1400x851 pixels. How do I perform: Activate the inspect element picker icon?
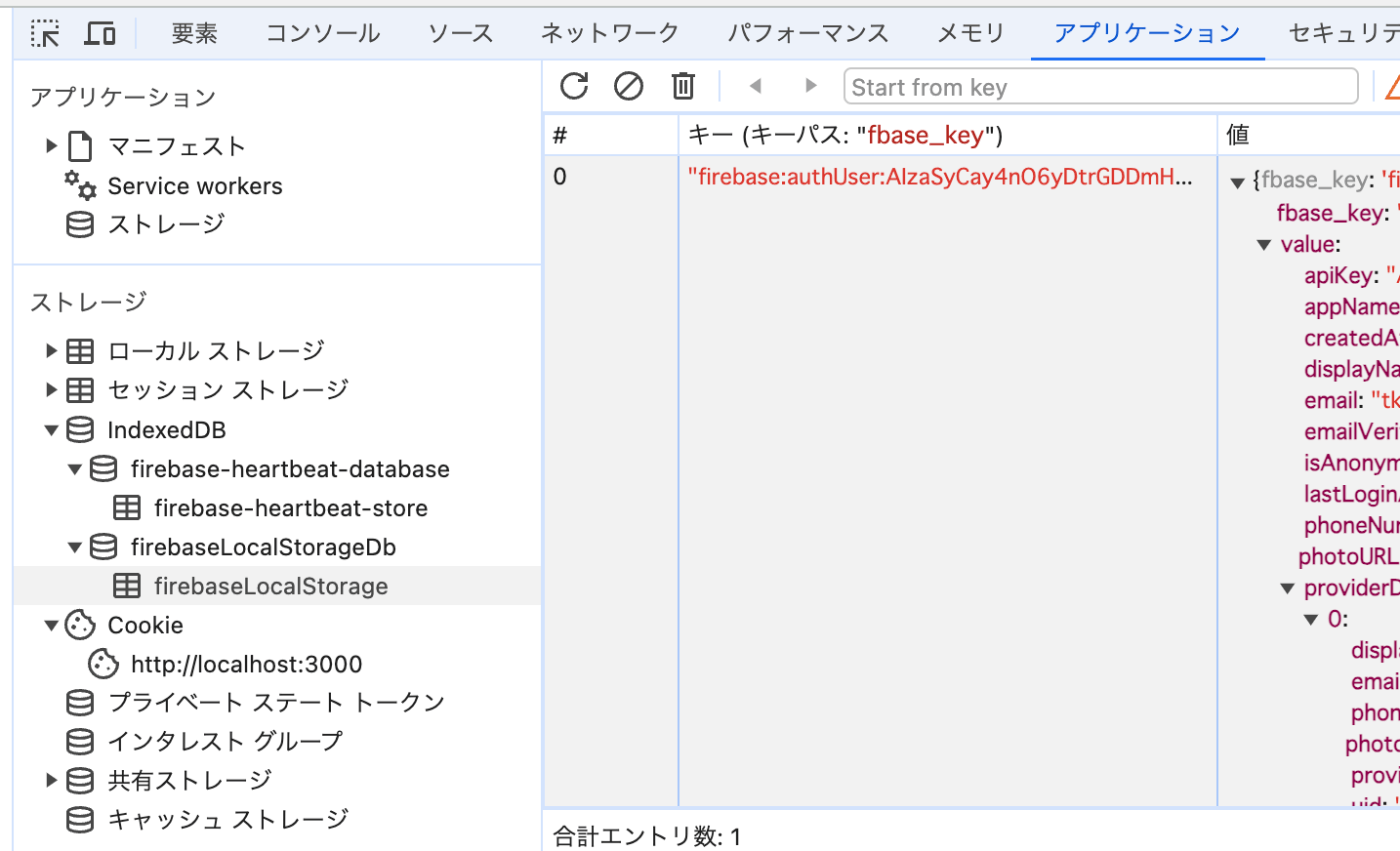46,34
